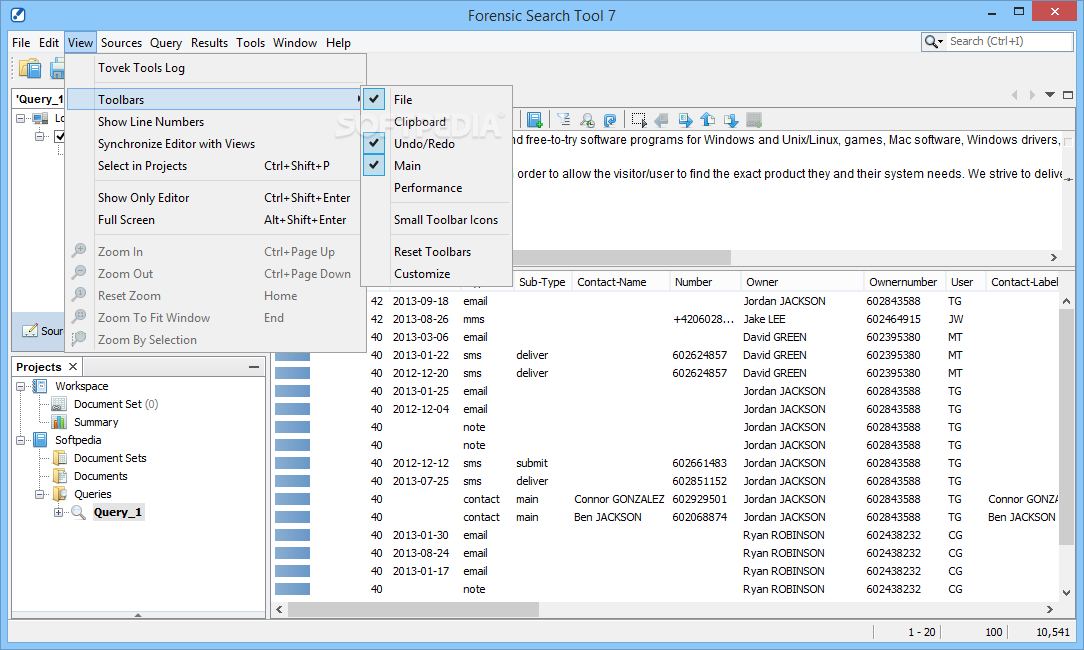Open the File menu
The image size is (1084, 650).
(x=21, y=43)
